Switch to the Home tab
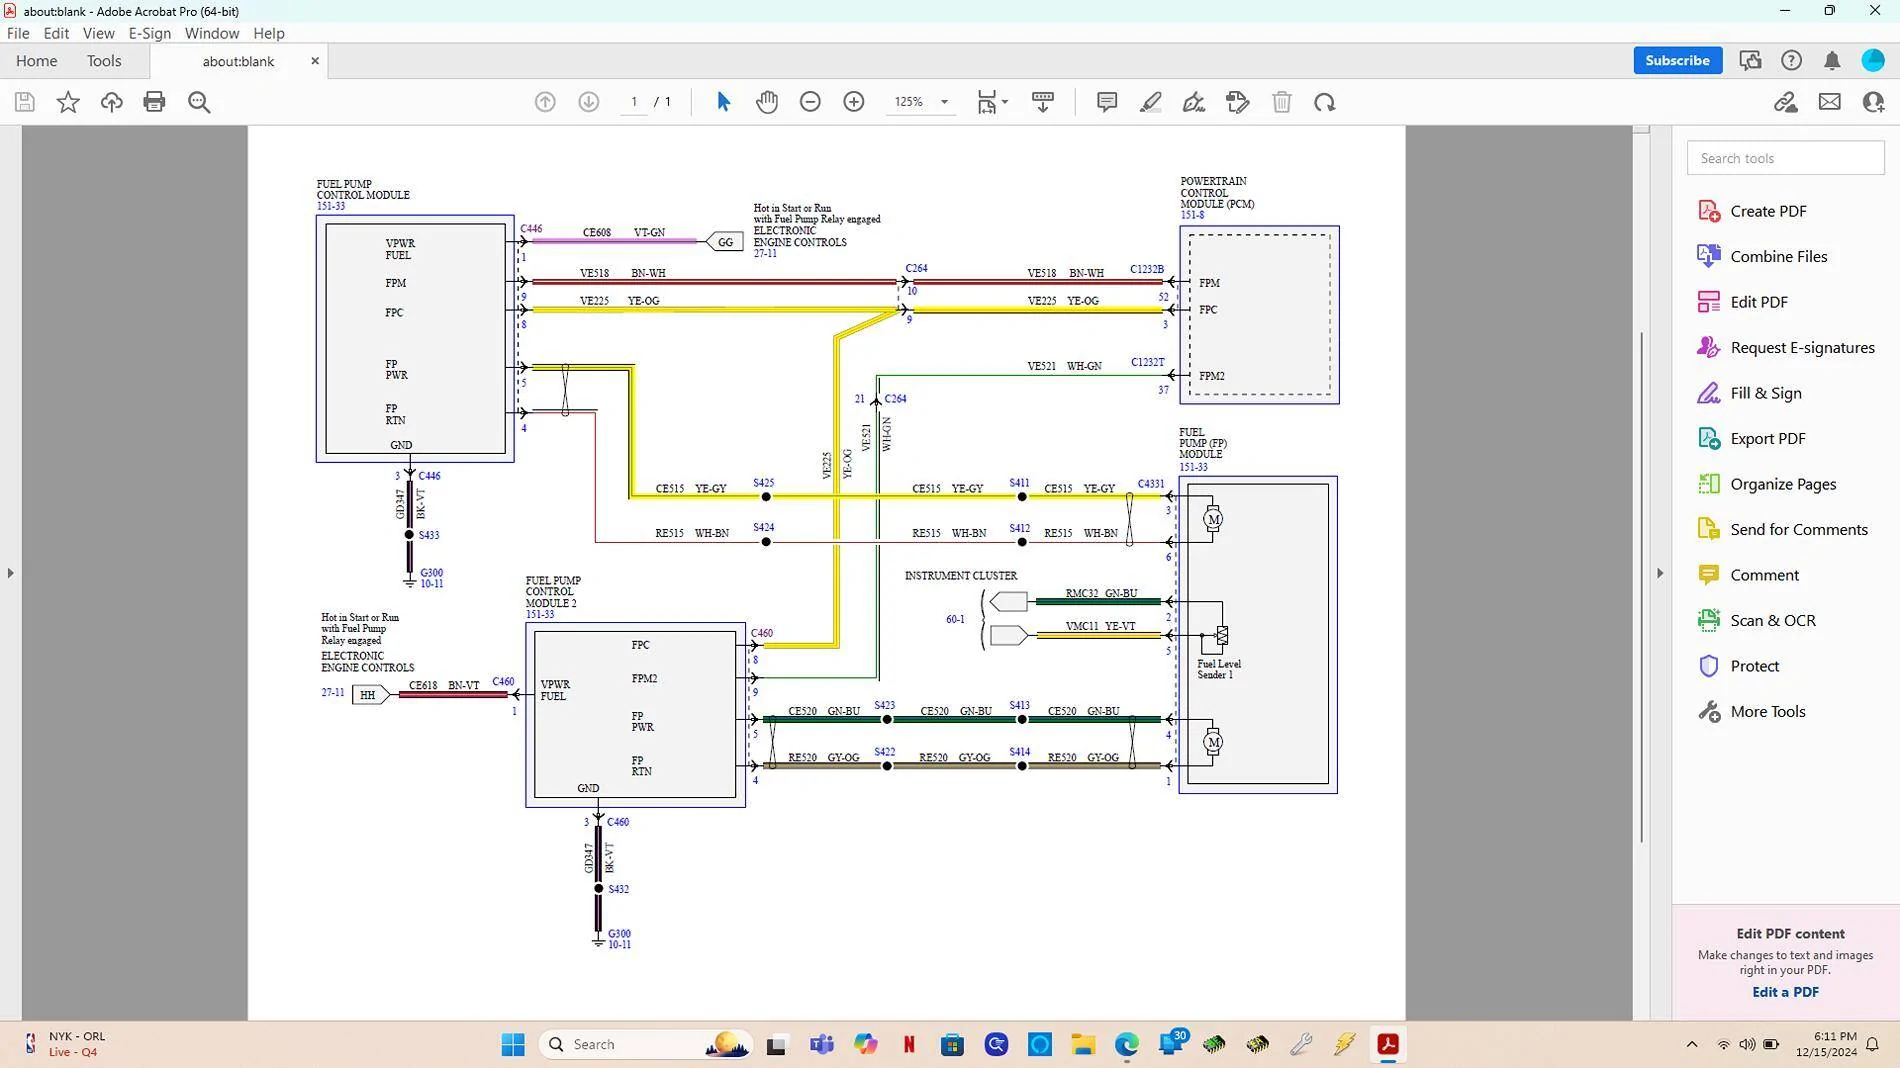Image resolution: width=1900 pixels, height=1068 pixels. click(36, 61)
